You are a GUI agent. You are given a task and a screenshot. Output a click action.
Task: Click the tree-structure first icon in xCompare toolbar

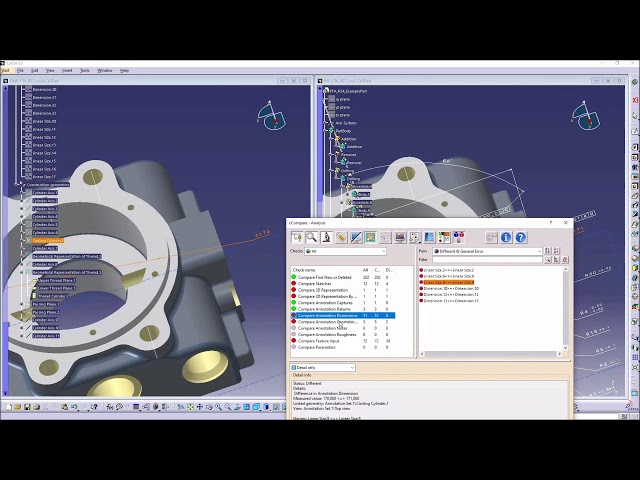297,237
